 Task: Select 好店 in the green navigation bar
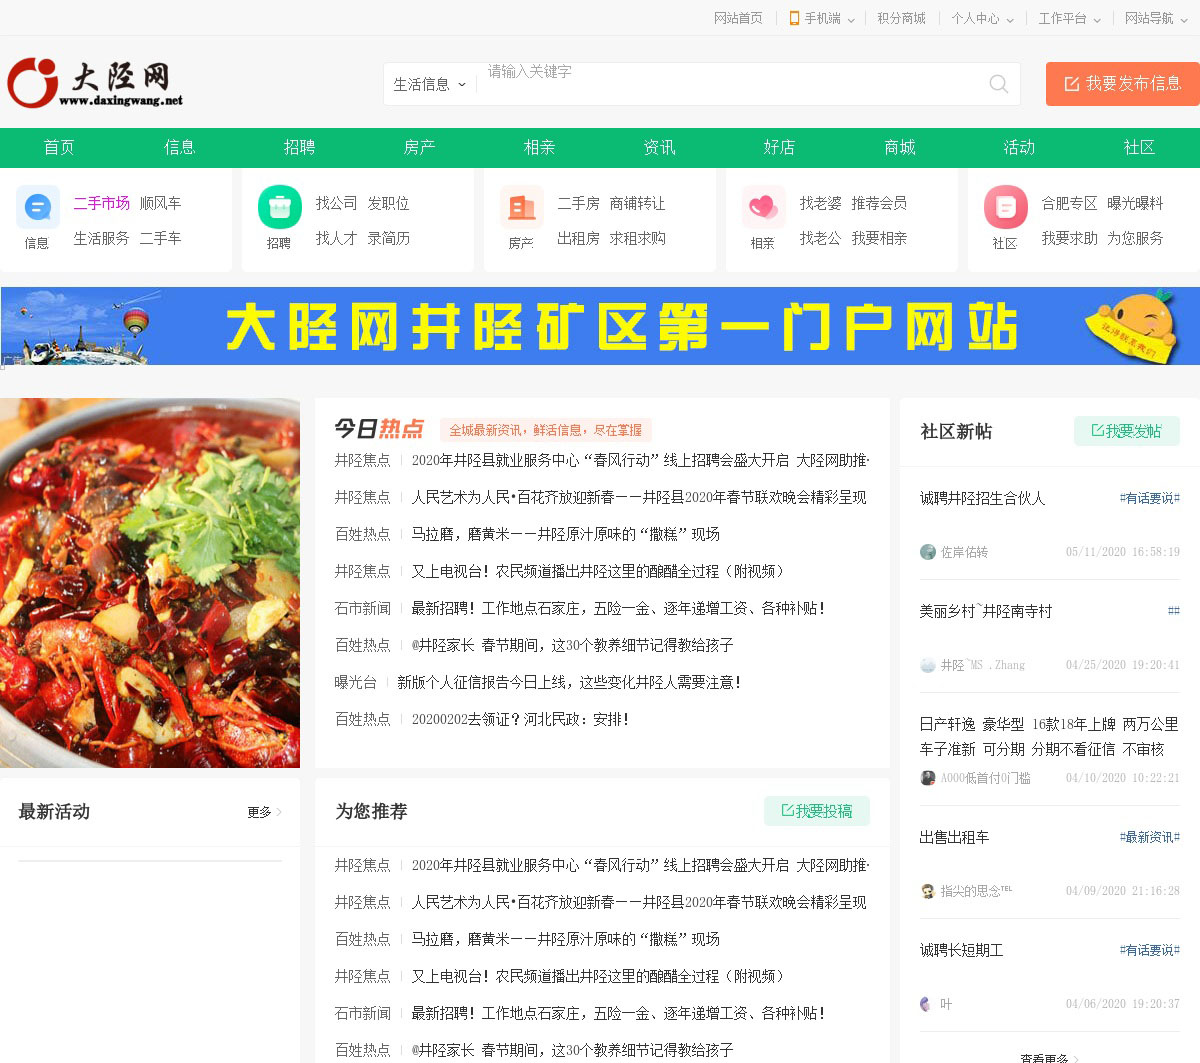tap(779, 147)
